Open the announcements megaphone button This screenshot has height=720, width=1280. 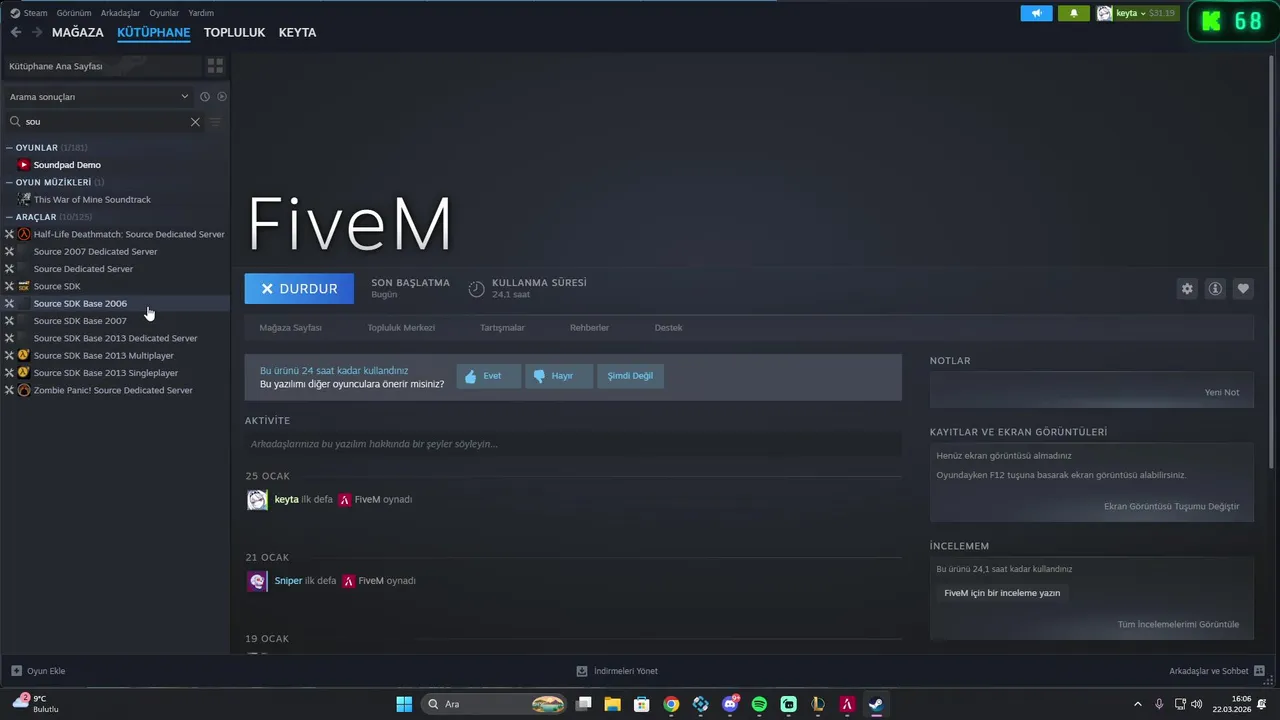(1036, 13)
